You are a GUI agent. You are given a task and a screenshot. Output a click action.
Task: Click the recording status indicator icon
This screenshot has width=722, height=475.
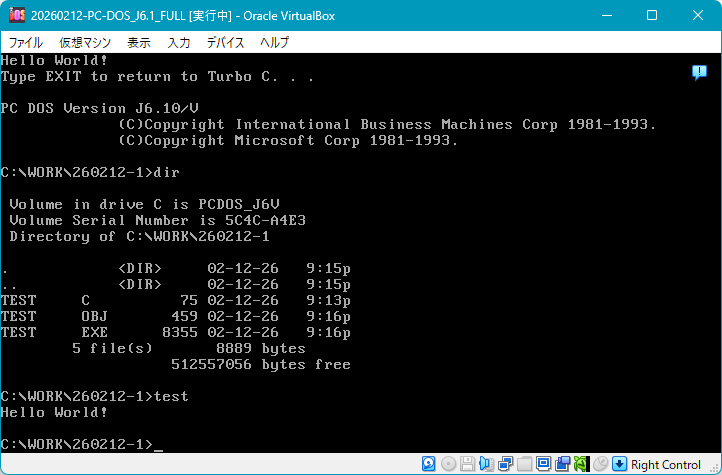[562, 464]
